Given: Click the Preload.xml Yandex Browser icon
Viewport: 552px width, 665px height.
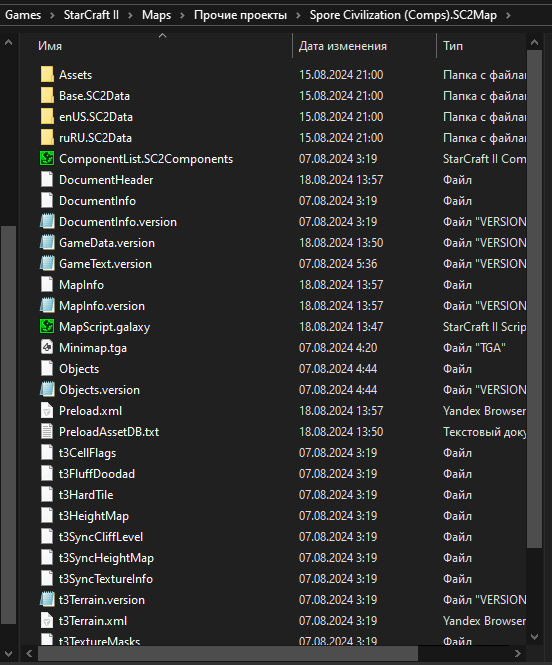Looking at the screenshot, I should [47, 411].
